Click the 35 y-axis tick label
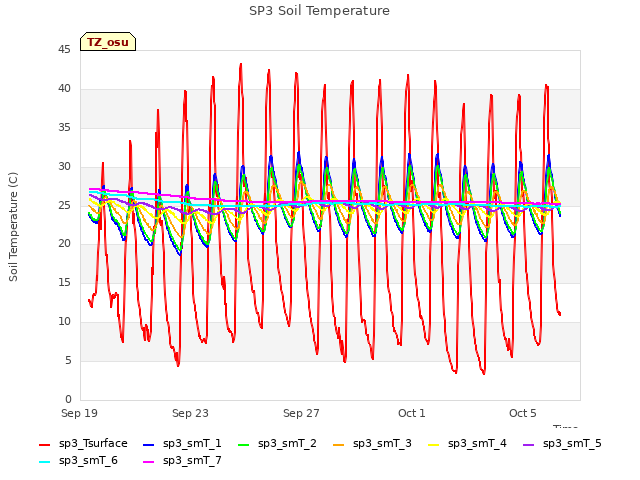 64,128
